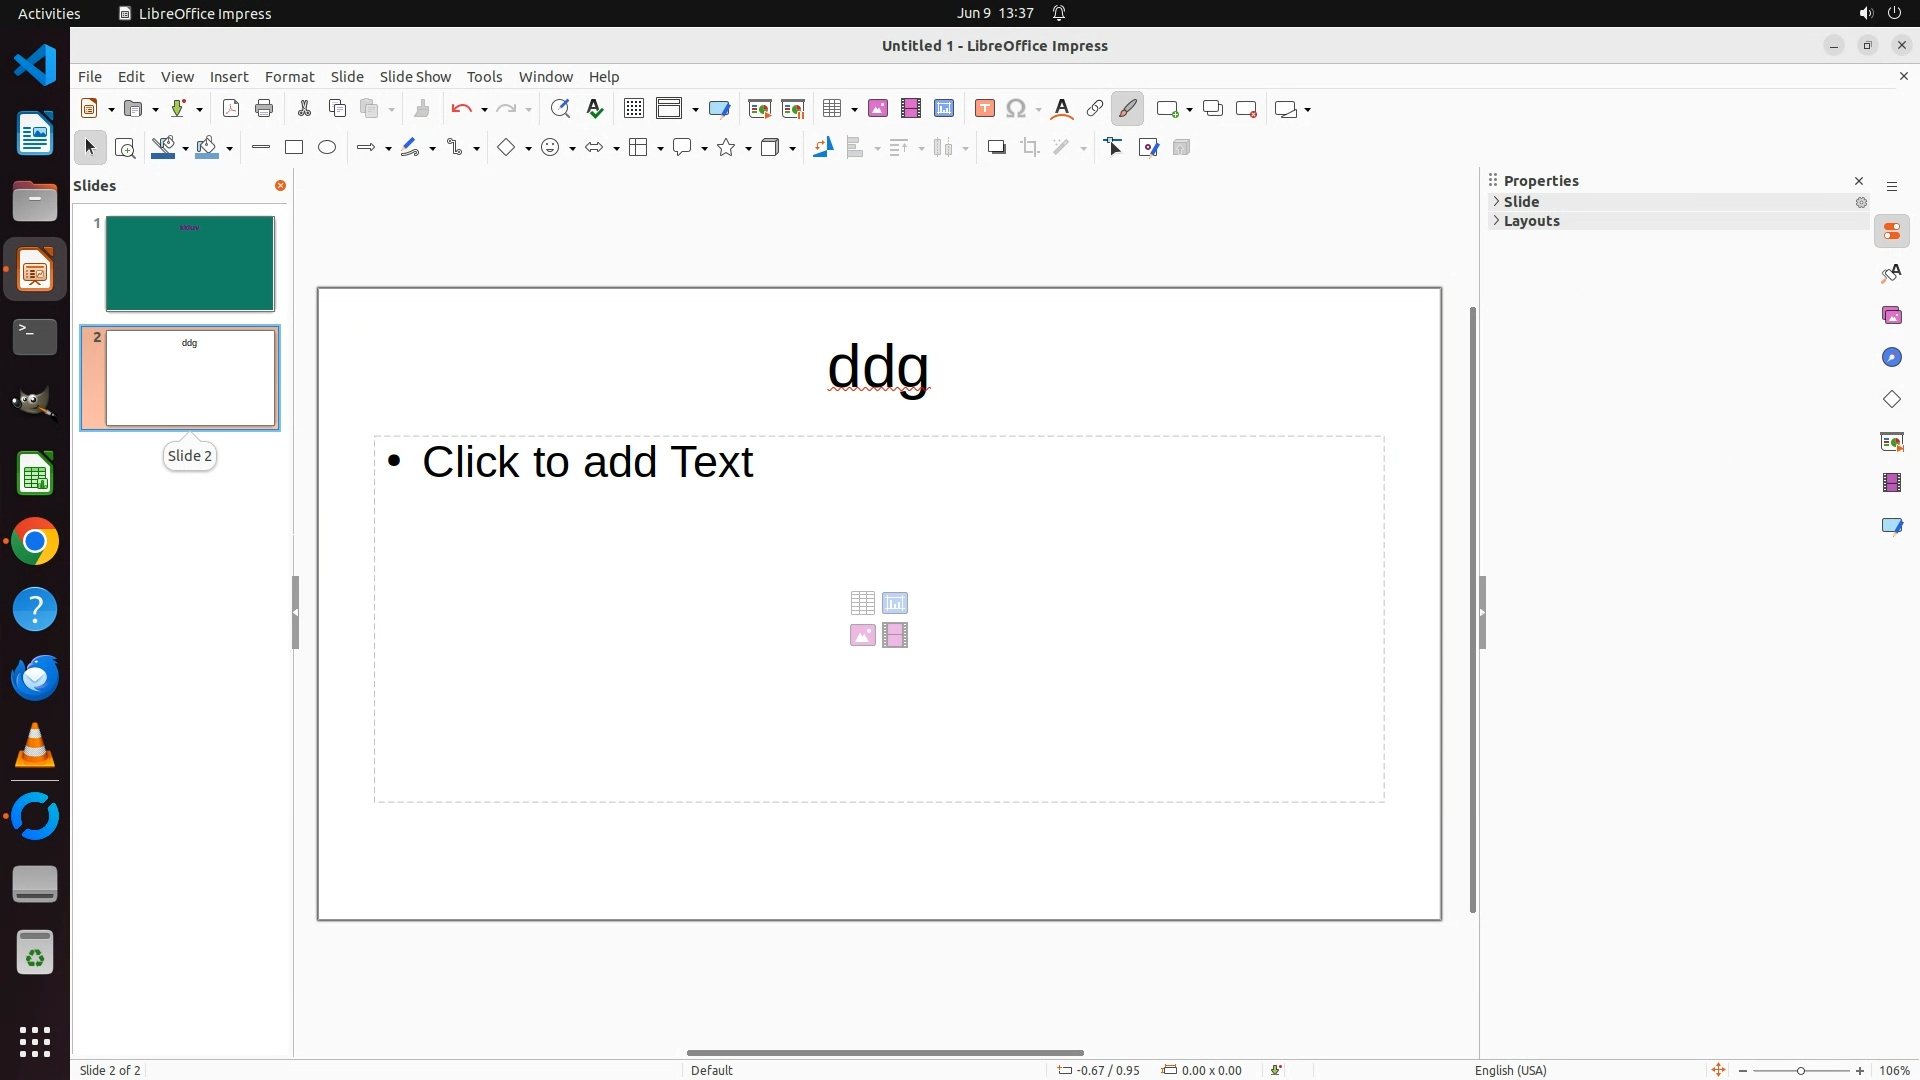Click the Insert Hyperlink icon
Screen dimensions: 1920x1080
point(1095,109)
